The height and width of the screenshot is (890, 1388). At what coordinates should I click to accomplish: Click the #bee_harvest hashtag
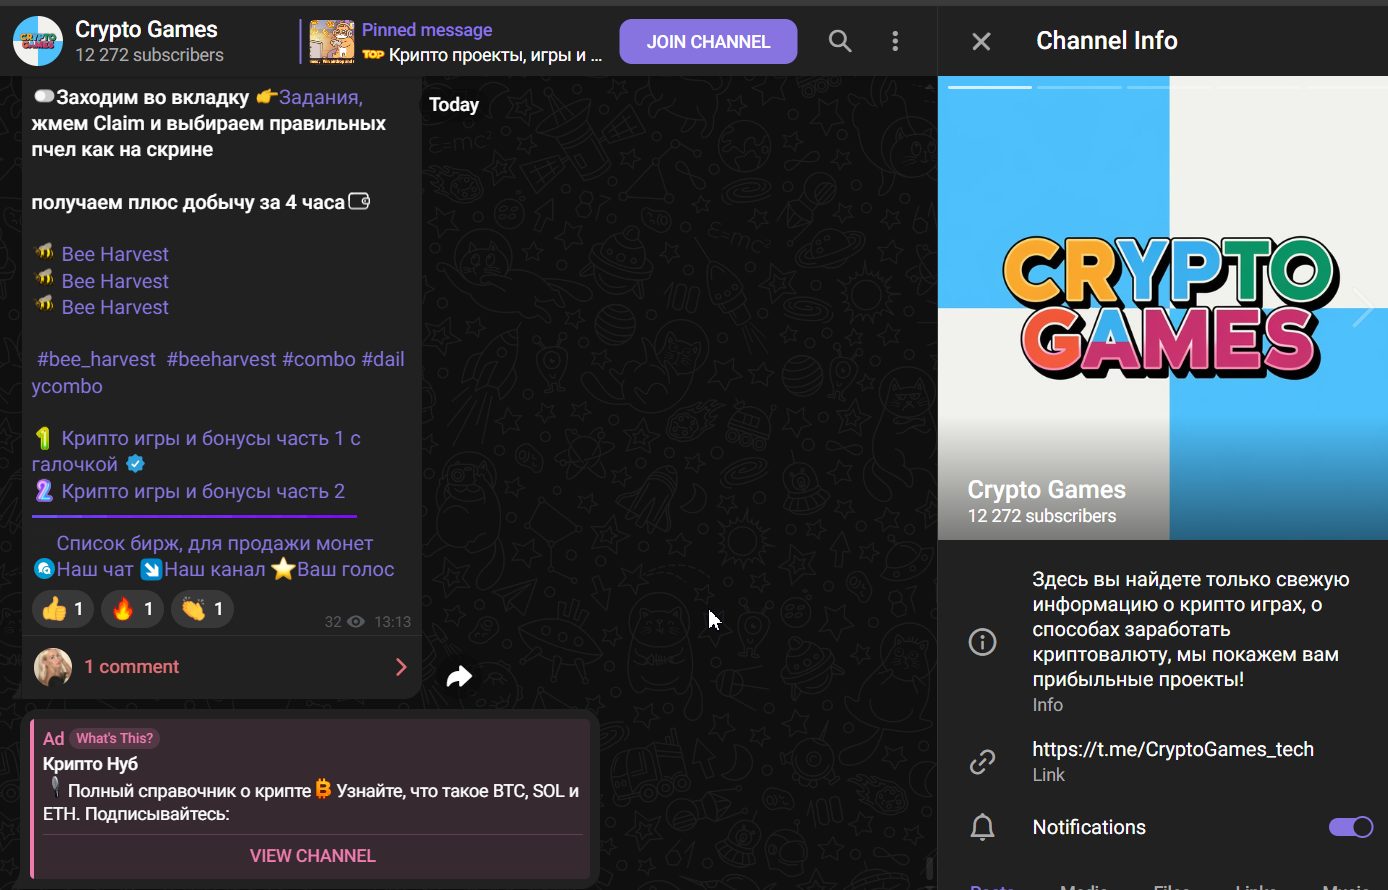97,359
